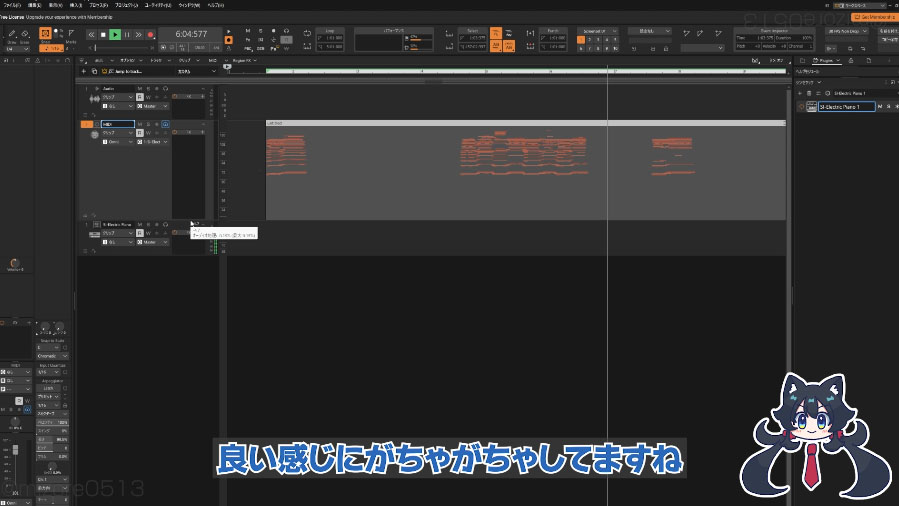Click the Rewind button in transport
Image resolution: width=899 pixels, height=506 pixels.
coord(91,35)
